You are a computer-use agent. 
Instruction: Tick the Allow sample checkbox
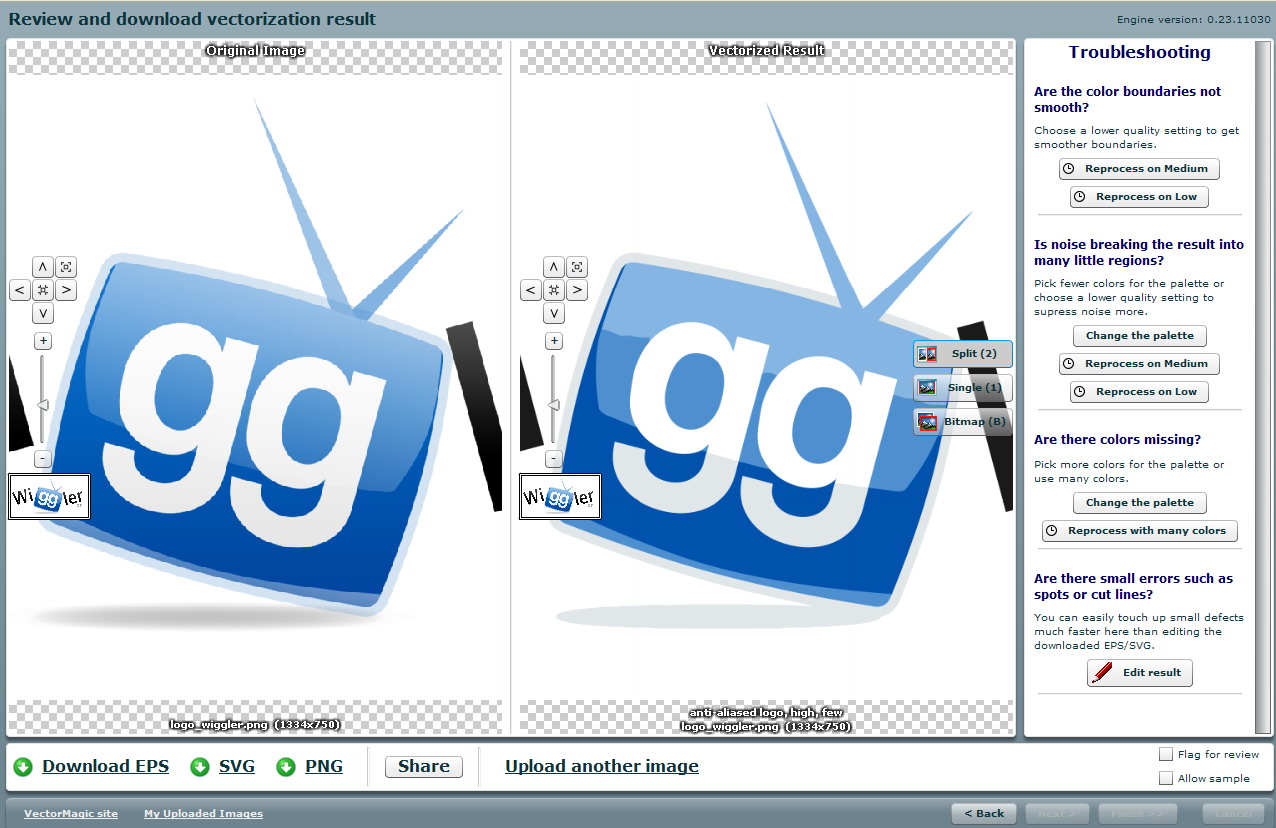[1165, 778]
